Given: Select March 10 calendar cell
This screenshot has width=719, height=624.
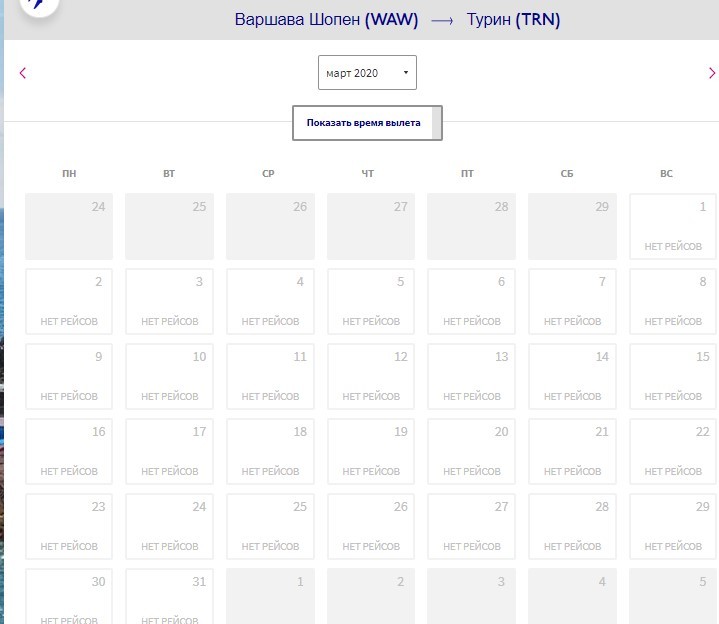Looking at the screenshot, I should click(169, 376).
